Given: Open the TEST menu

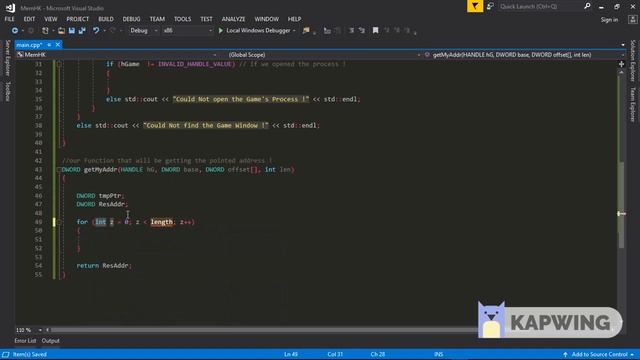Looking at the screenshot, I should tap(206, 19).
